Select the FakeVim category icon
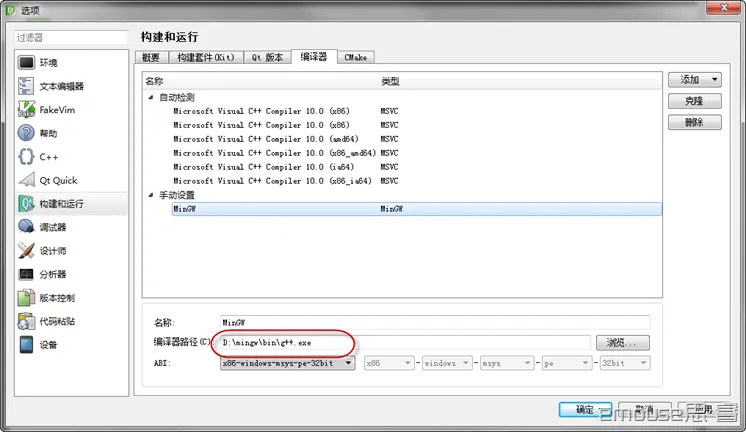Image resolution: width=746 pixels, height=432 pixels. [26, 109]
